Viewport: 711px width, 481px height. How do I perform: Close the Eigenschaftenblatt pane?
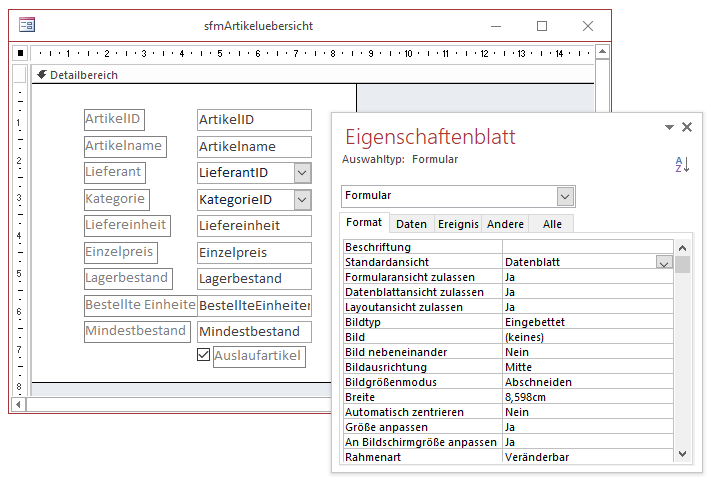(687, 127)
